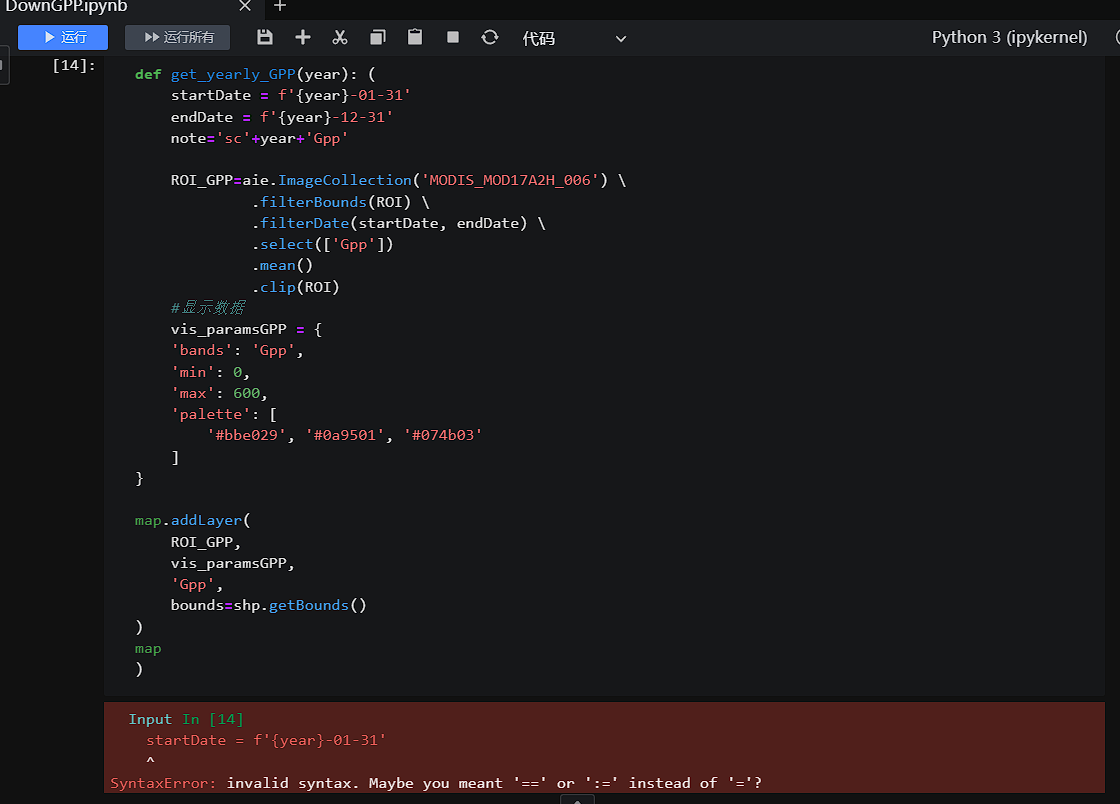
Task: Click the '#074b03' color string
Action: coord(443,436)
